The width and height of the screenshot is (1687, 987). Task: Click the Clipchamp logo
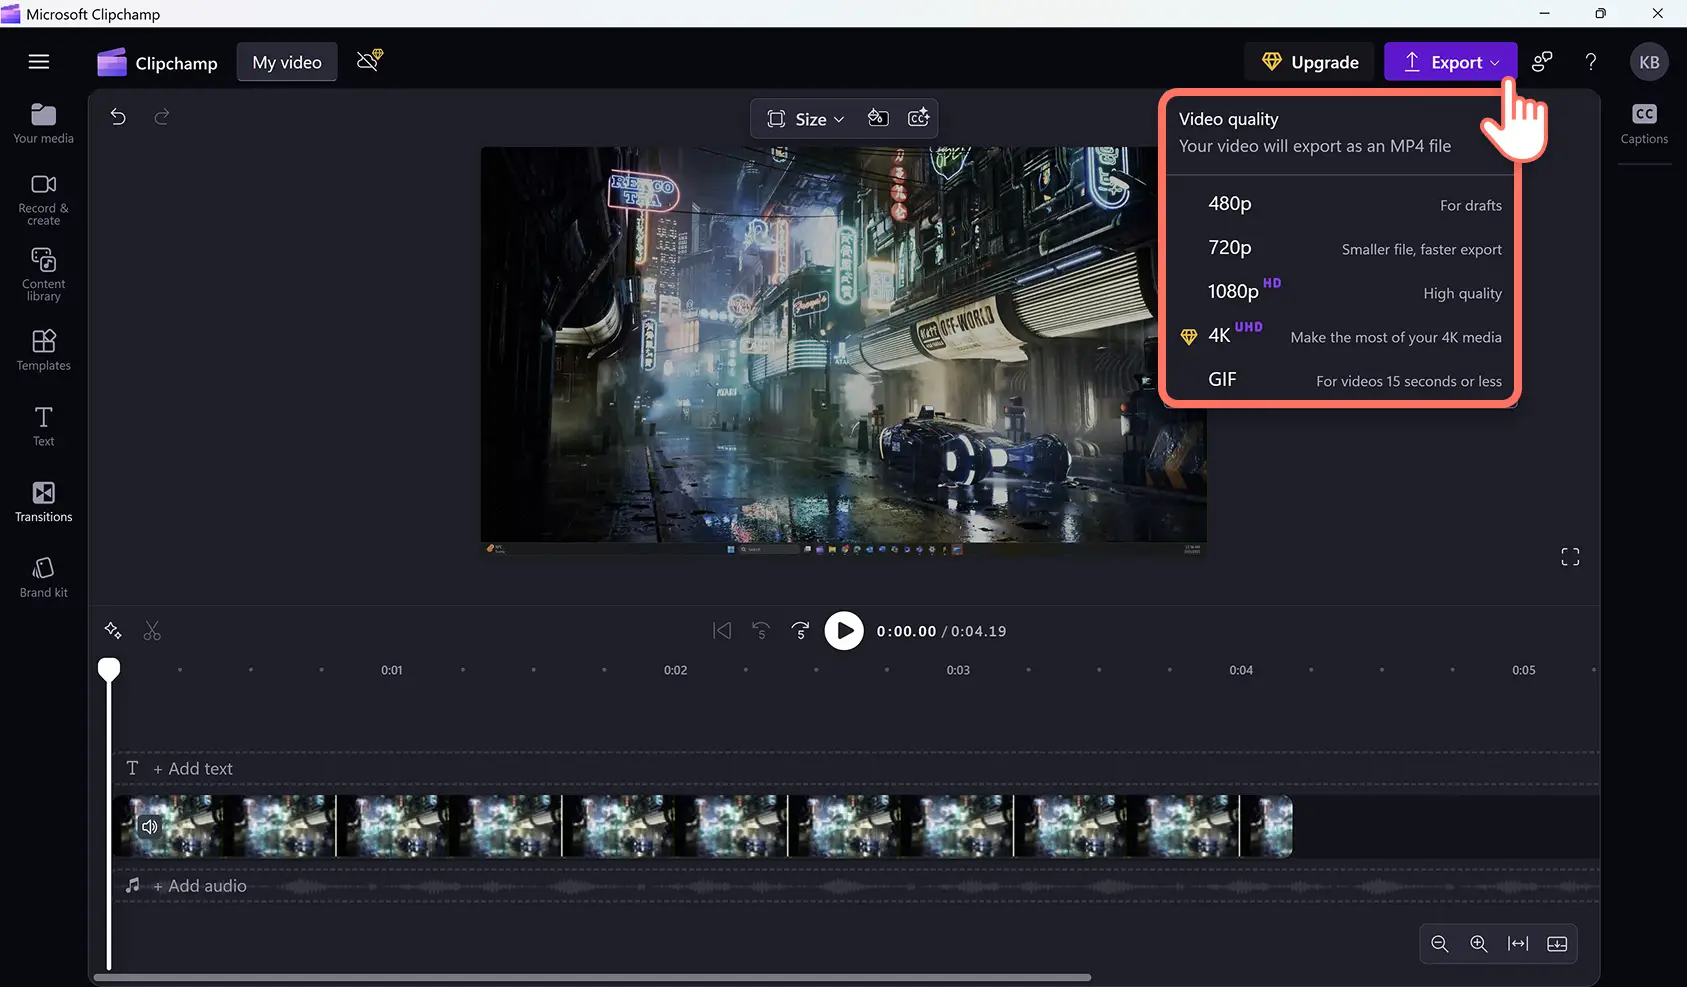coord(157,62)
